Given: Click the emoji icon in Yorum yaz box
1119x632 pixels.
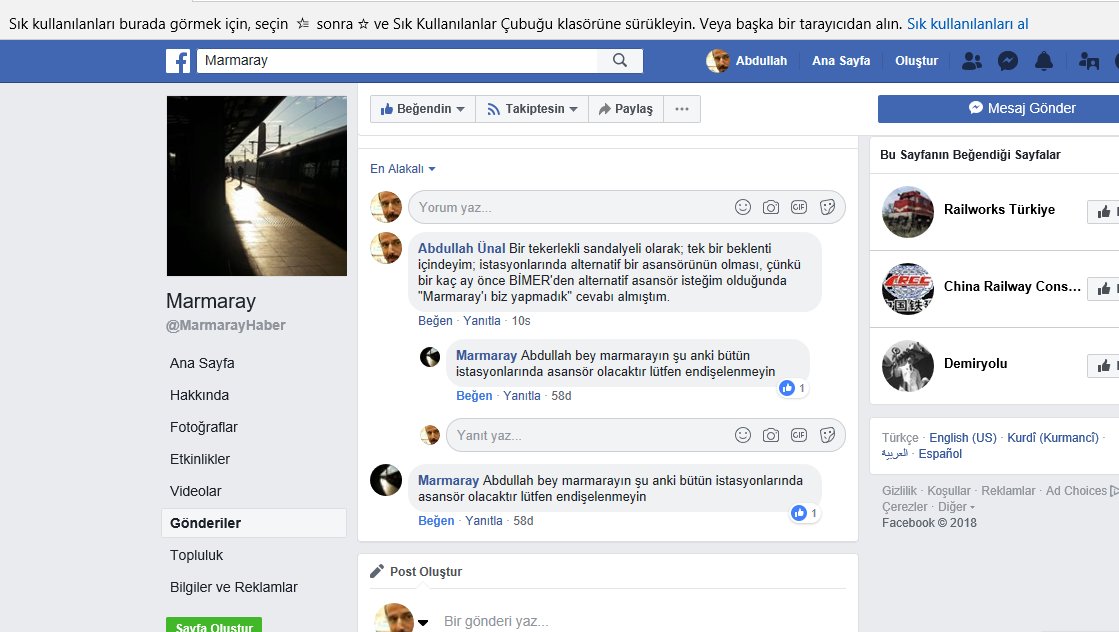Looking at the screenshot, I should click(x=743, y=207).
